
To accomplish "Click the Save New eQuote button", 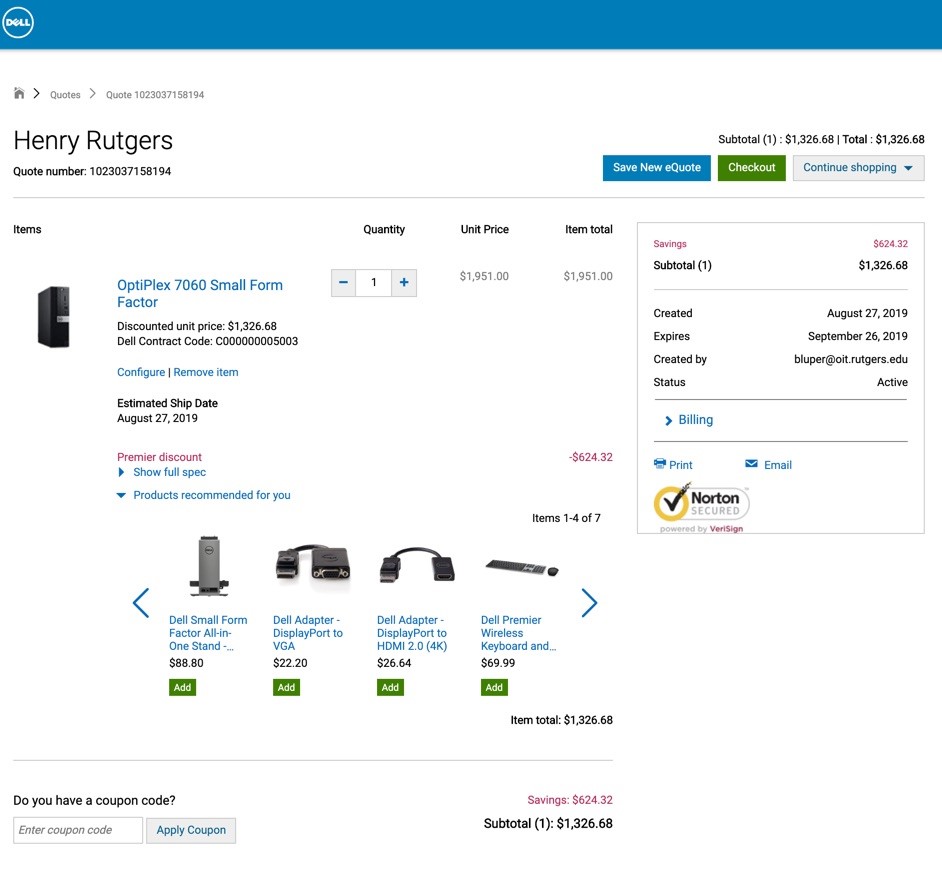I will (x=656, y=167).
